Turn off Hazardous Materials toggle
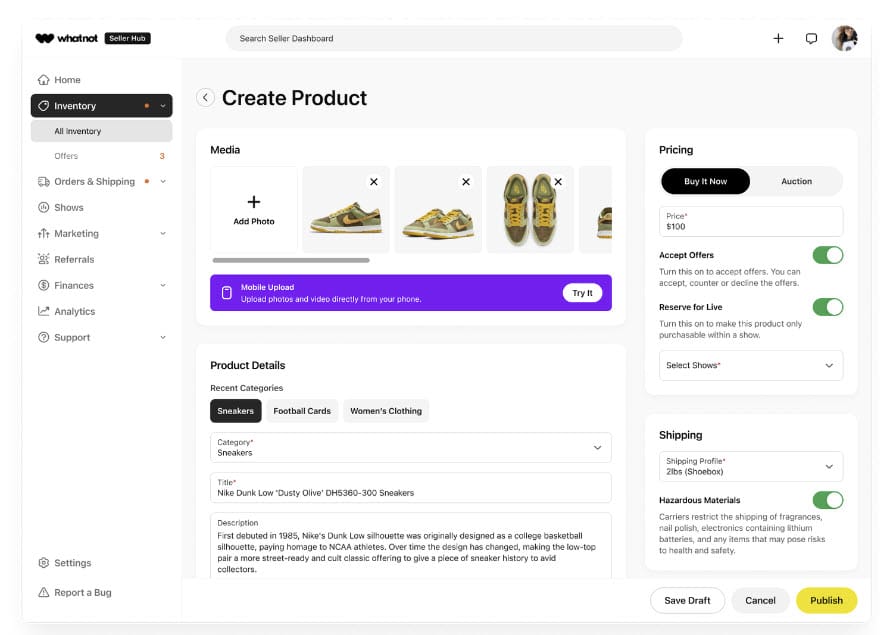The height and width of the screenshot is (635, 880). click(x=827, y=500)
